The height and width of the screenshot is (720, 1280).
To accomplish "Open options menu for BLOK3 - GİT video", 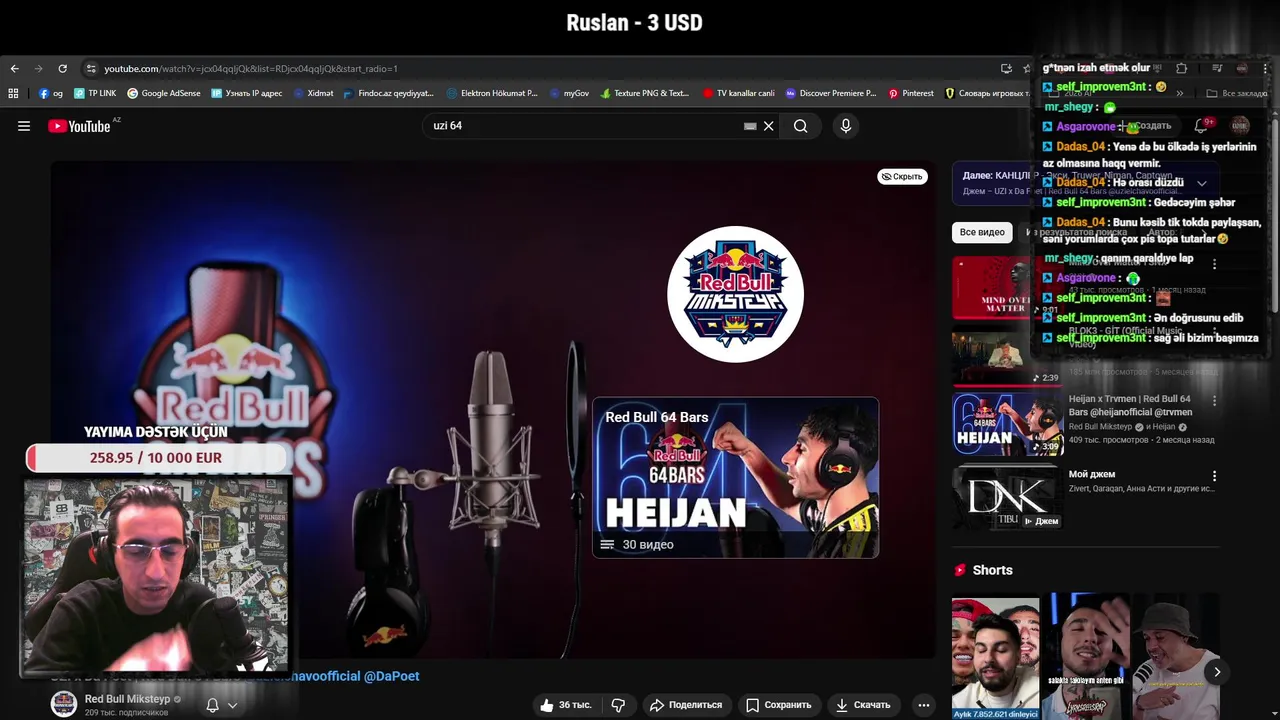I will 1214,332.
